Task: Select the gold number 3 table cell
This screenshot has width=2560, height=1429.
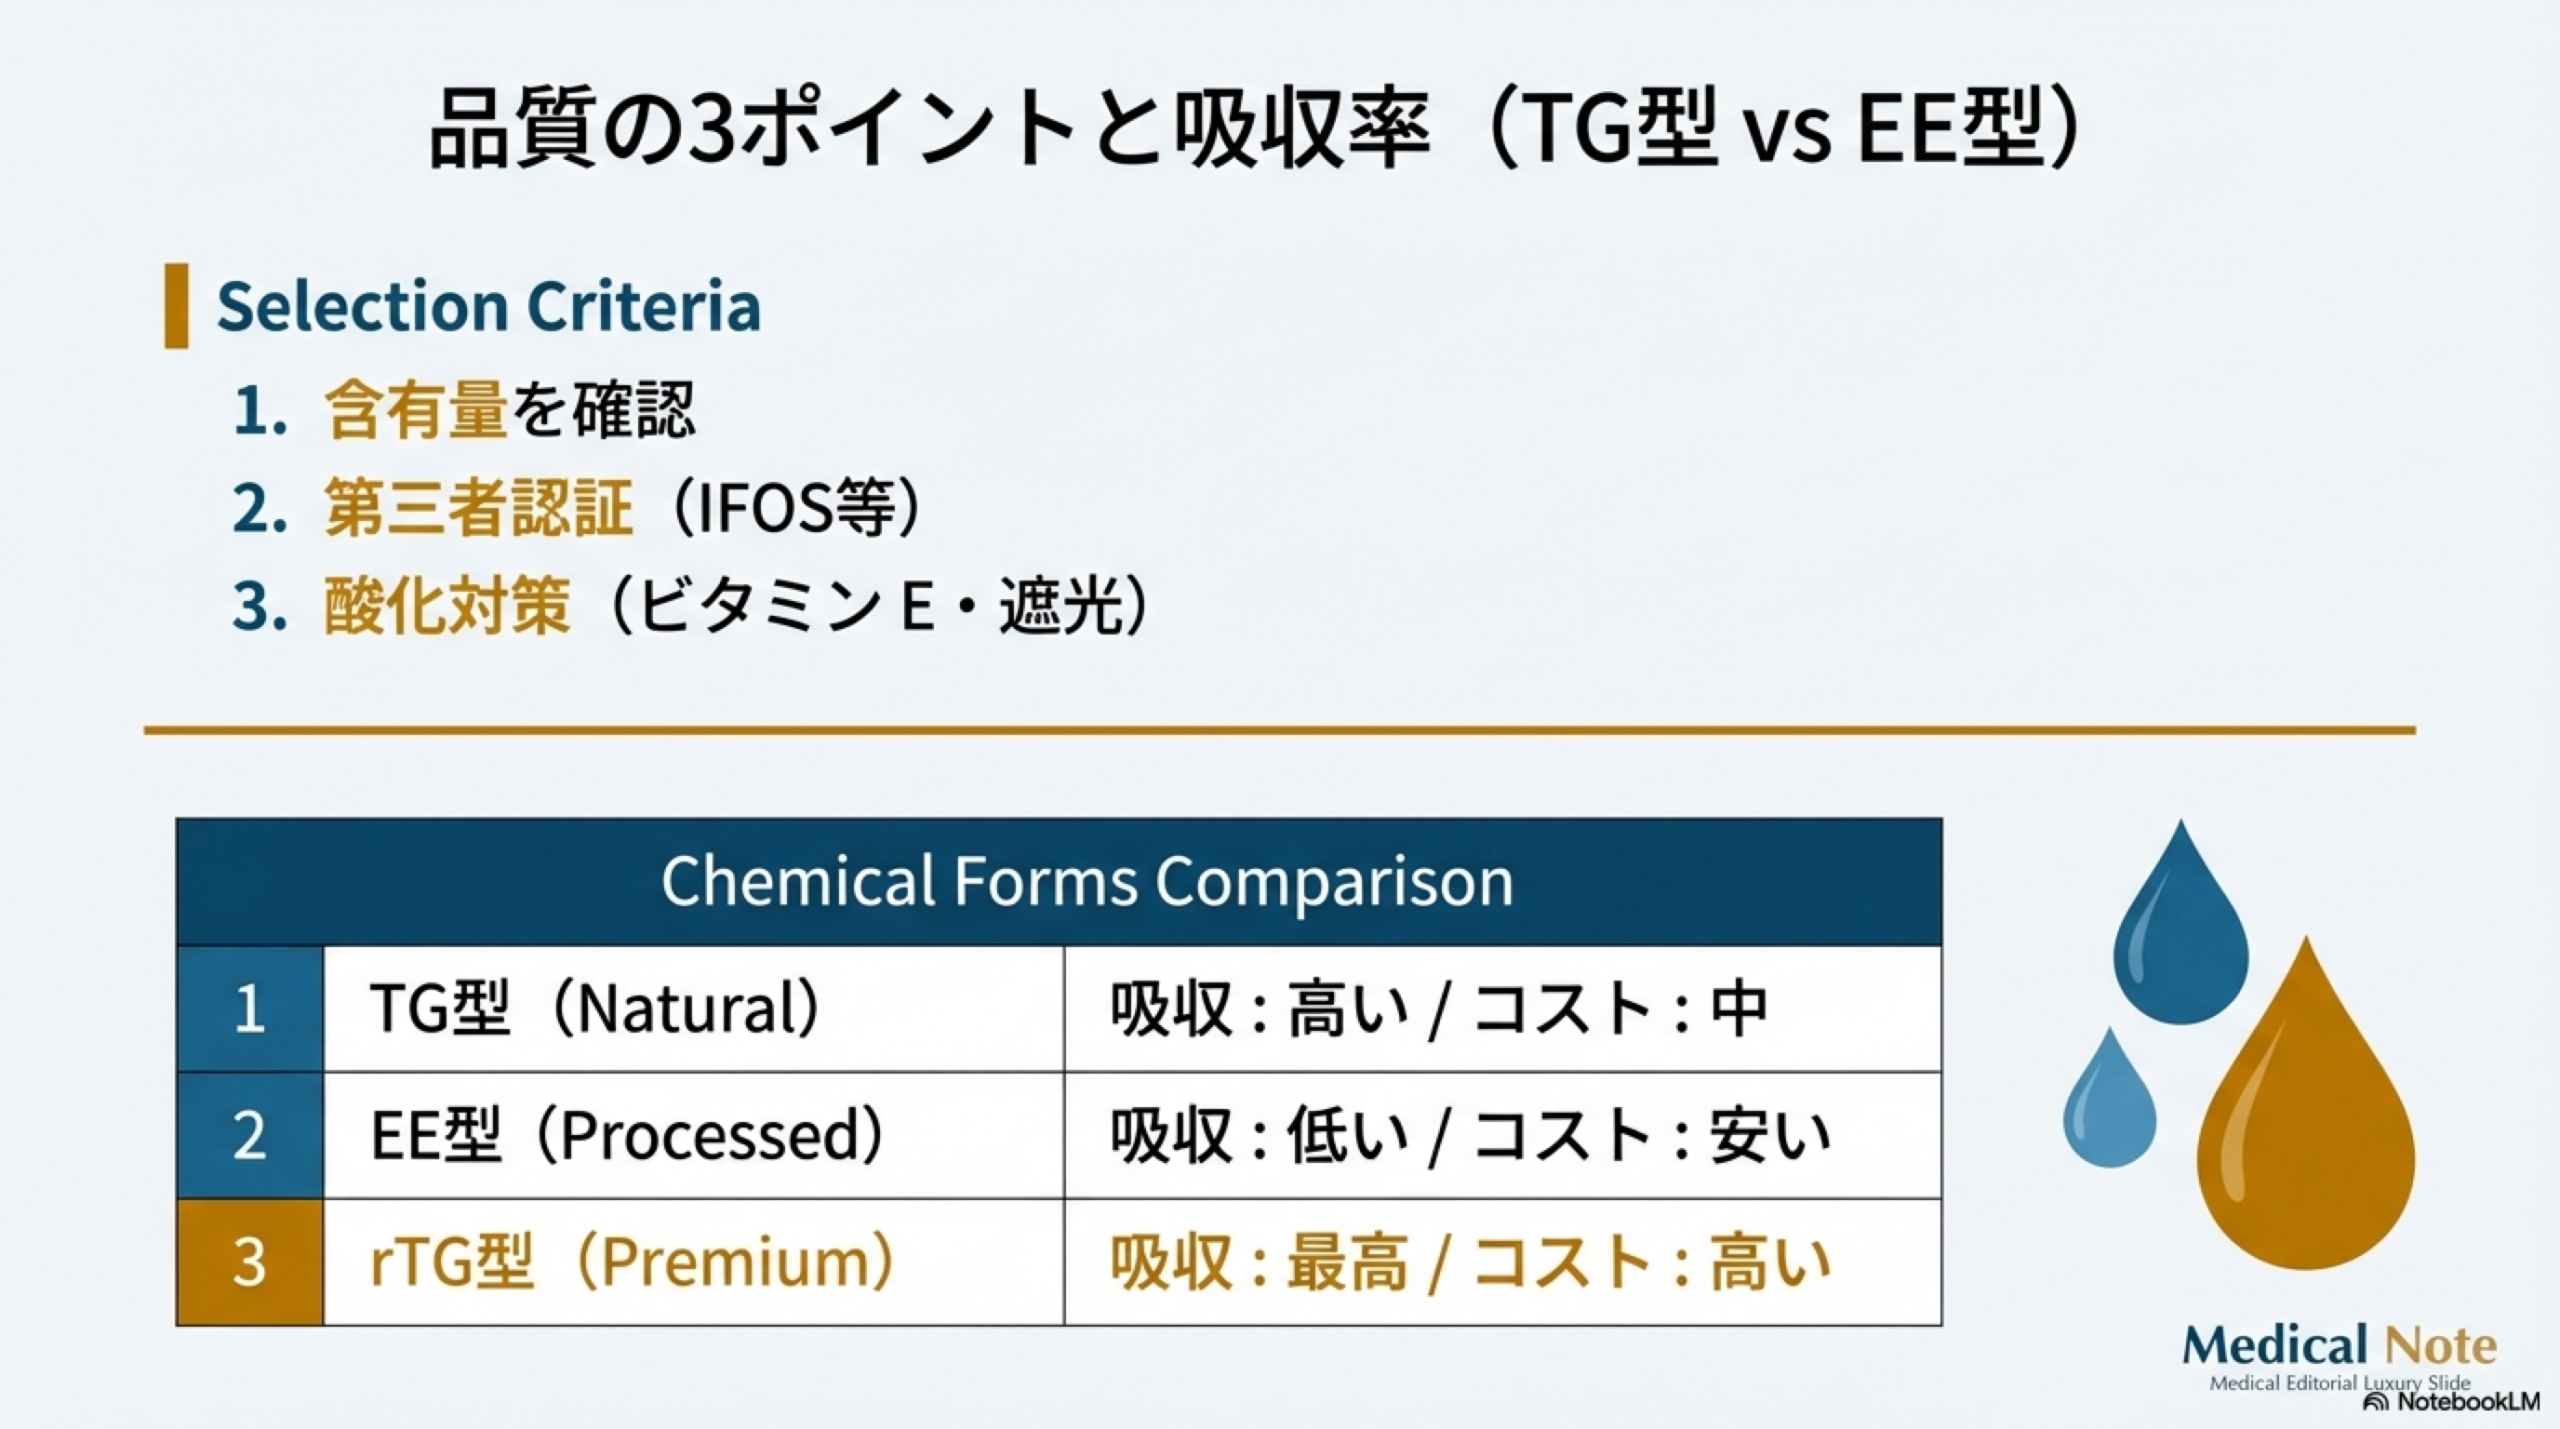Action: pos(250,1262)
